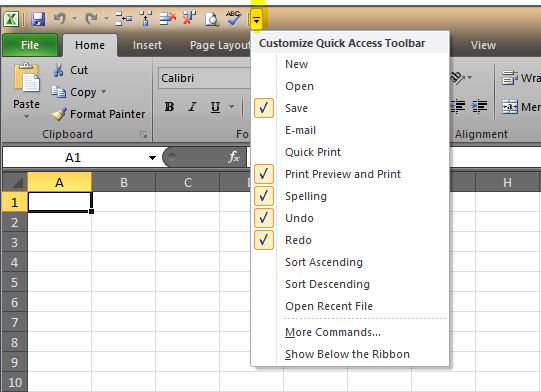Select column H header
This screenshot has height=392, width=541.
click(507, 183)
